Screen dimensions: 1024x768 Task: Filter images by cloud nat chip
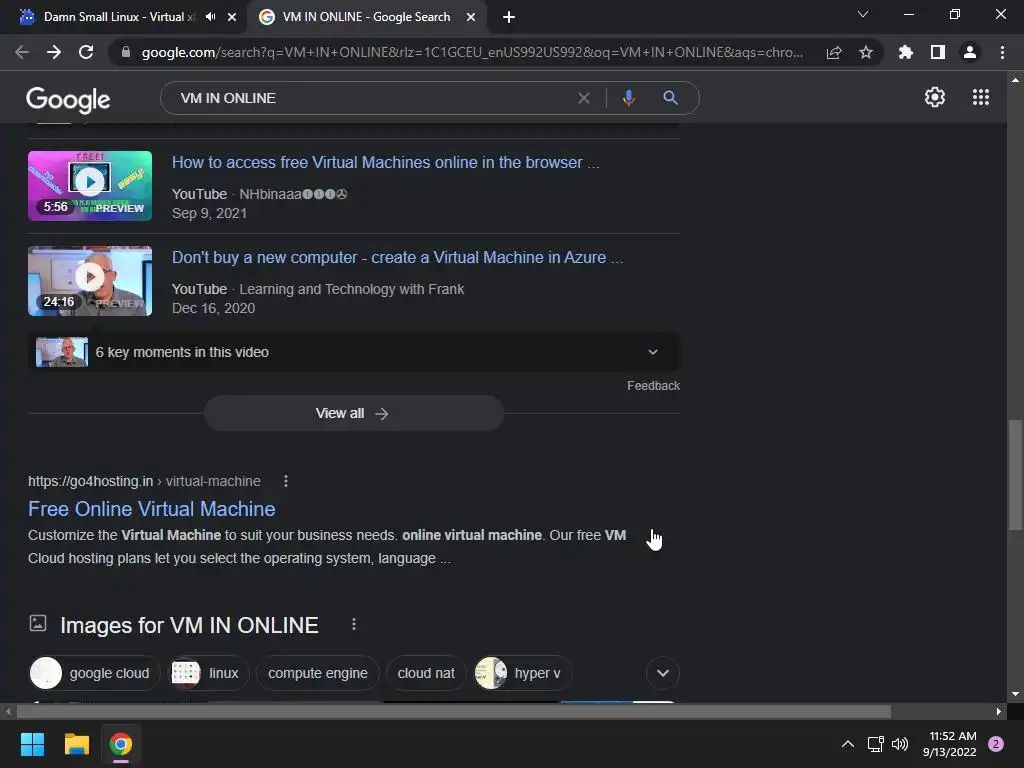click(426, 673)
